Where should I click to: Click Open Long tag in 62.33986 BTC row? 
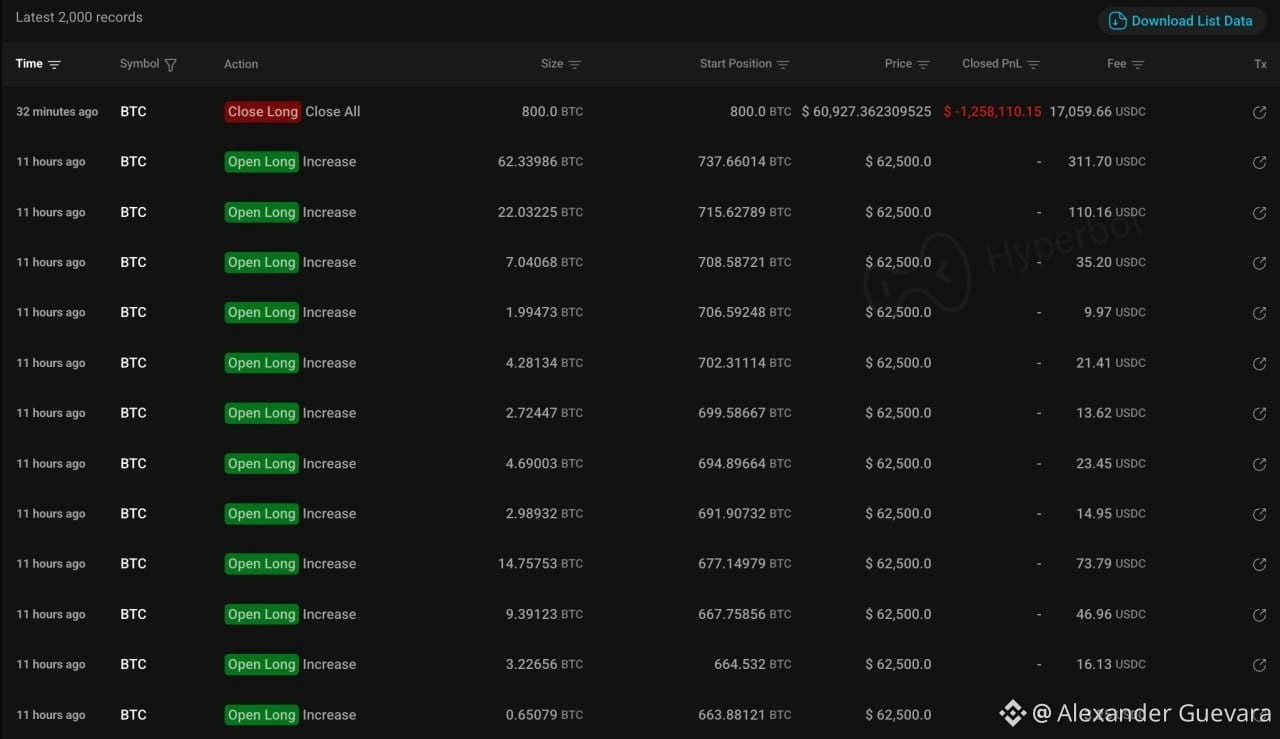(261, 162)
